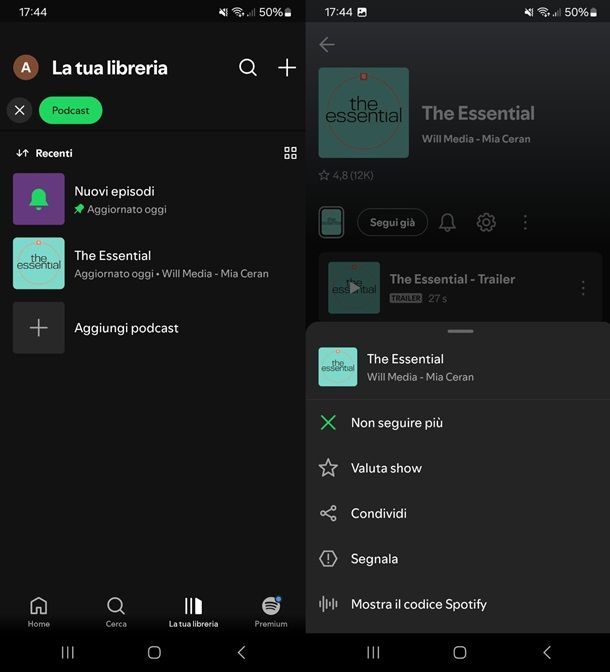Tap The Essential header in bottom sheet
This screenshot has width=610, height=672.
click(458, 367)
